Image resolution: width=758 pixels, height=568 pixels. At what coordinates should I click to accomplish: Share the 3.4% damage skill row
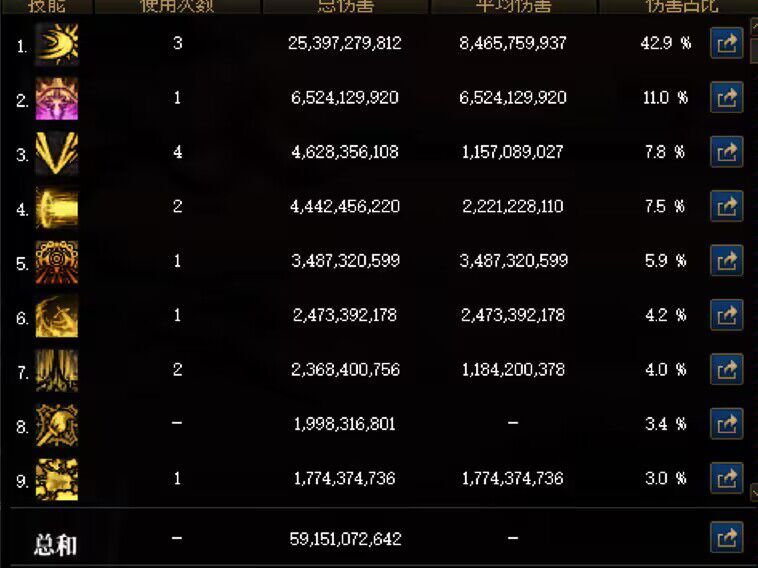(x=726, y=424)
